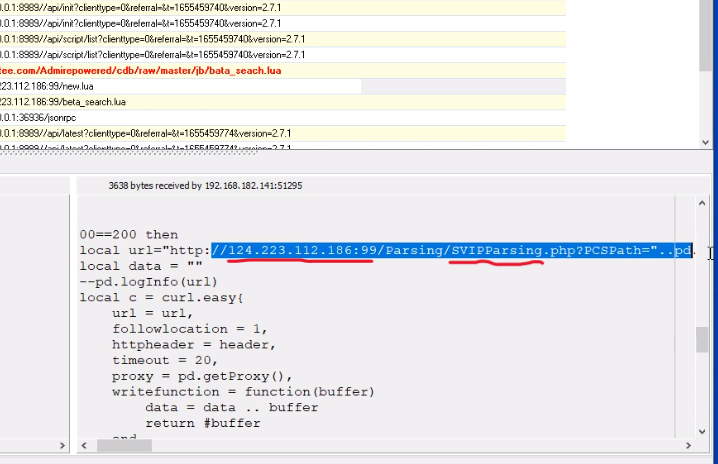The height and width of the screenshot is (464, 718).
Task: Select the red bata_seach.lua request row
Action: [283, 71]
